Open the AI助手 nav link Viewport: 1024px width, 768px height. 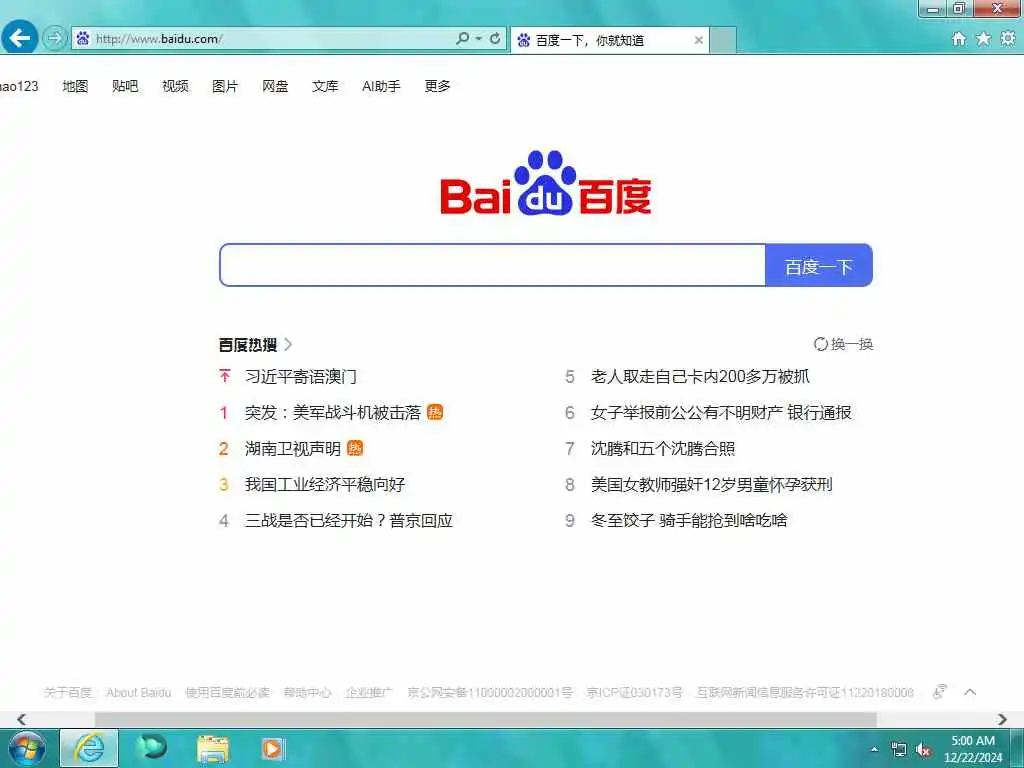pos(381,86)
